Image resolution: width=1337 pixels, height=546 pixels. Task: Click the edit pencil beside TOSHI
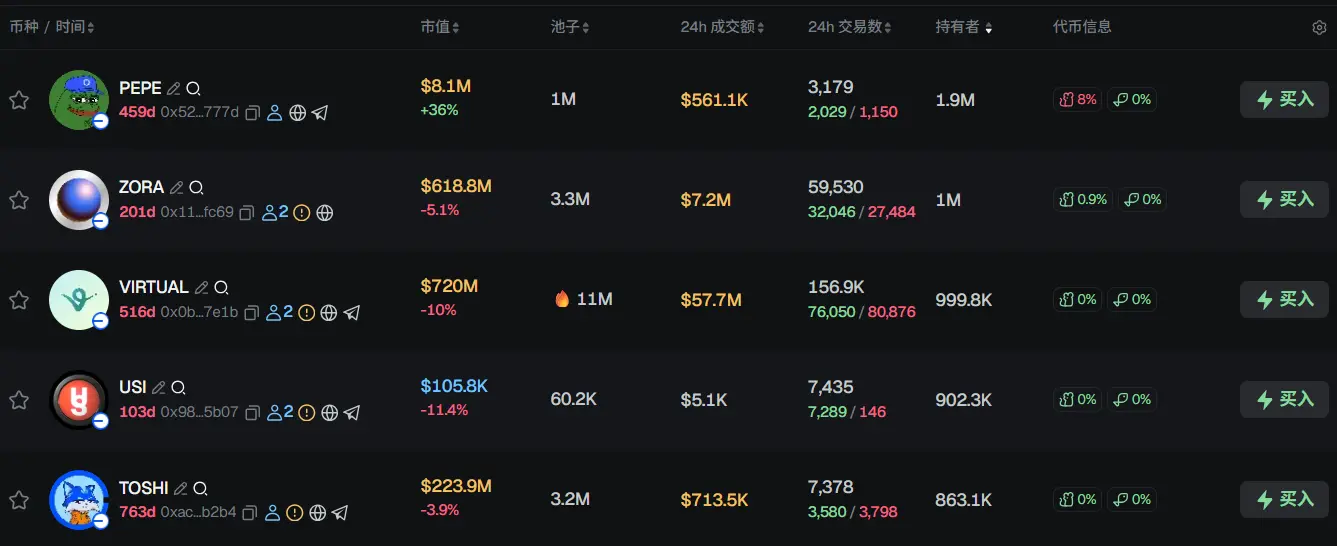point(180,488)
